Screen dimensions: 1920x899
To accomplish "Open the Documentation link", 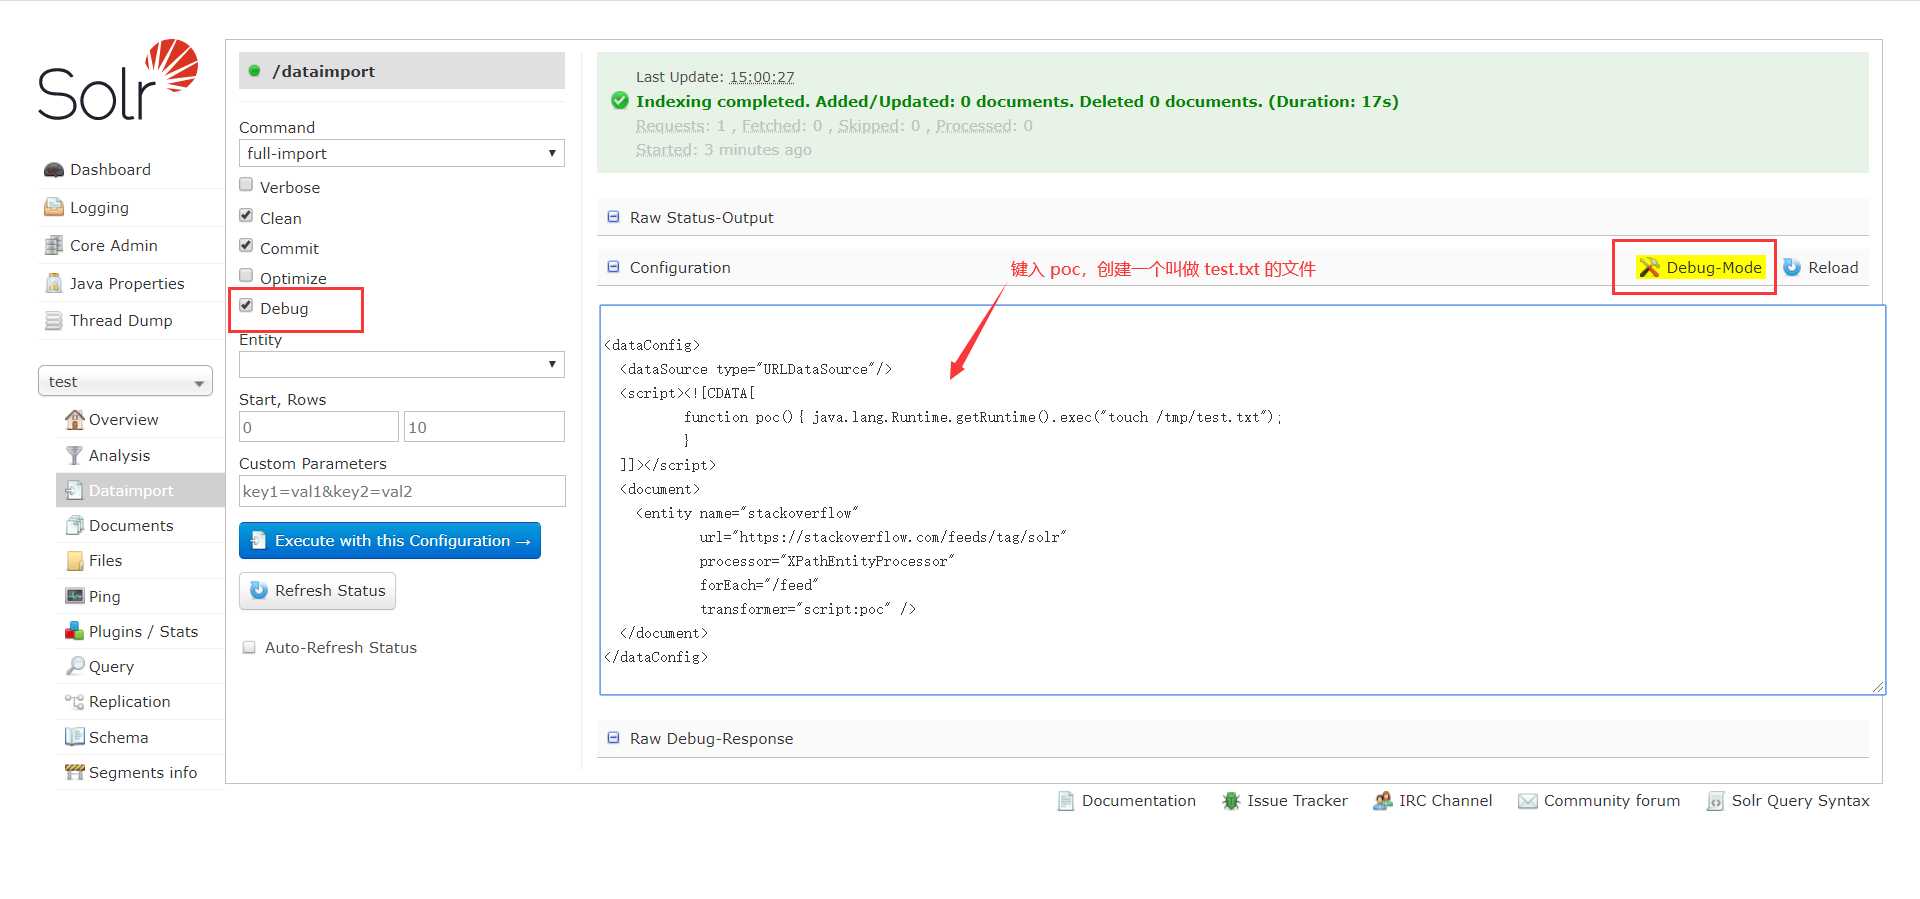I will 1138,801.
